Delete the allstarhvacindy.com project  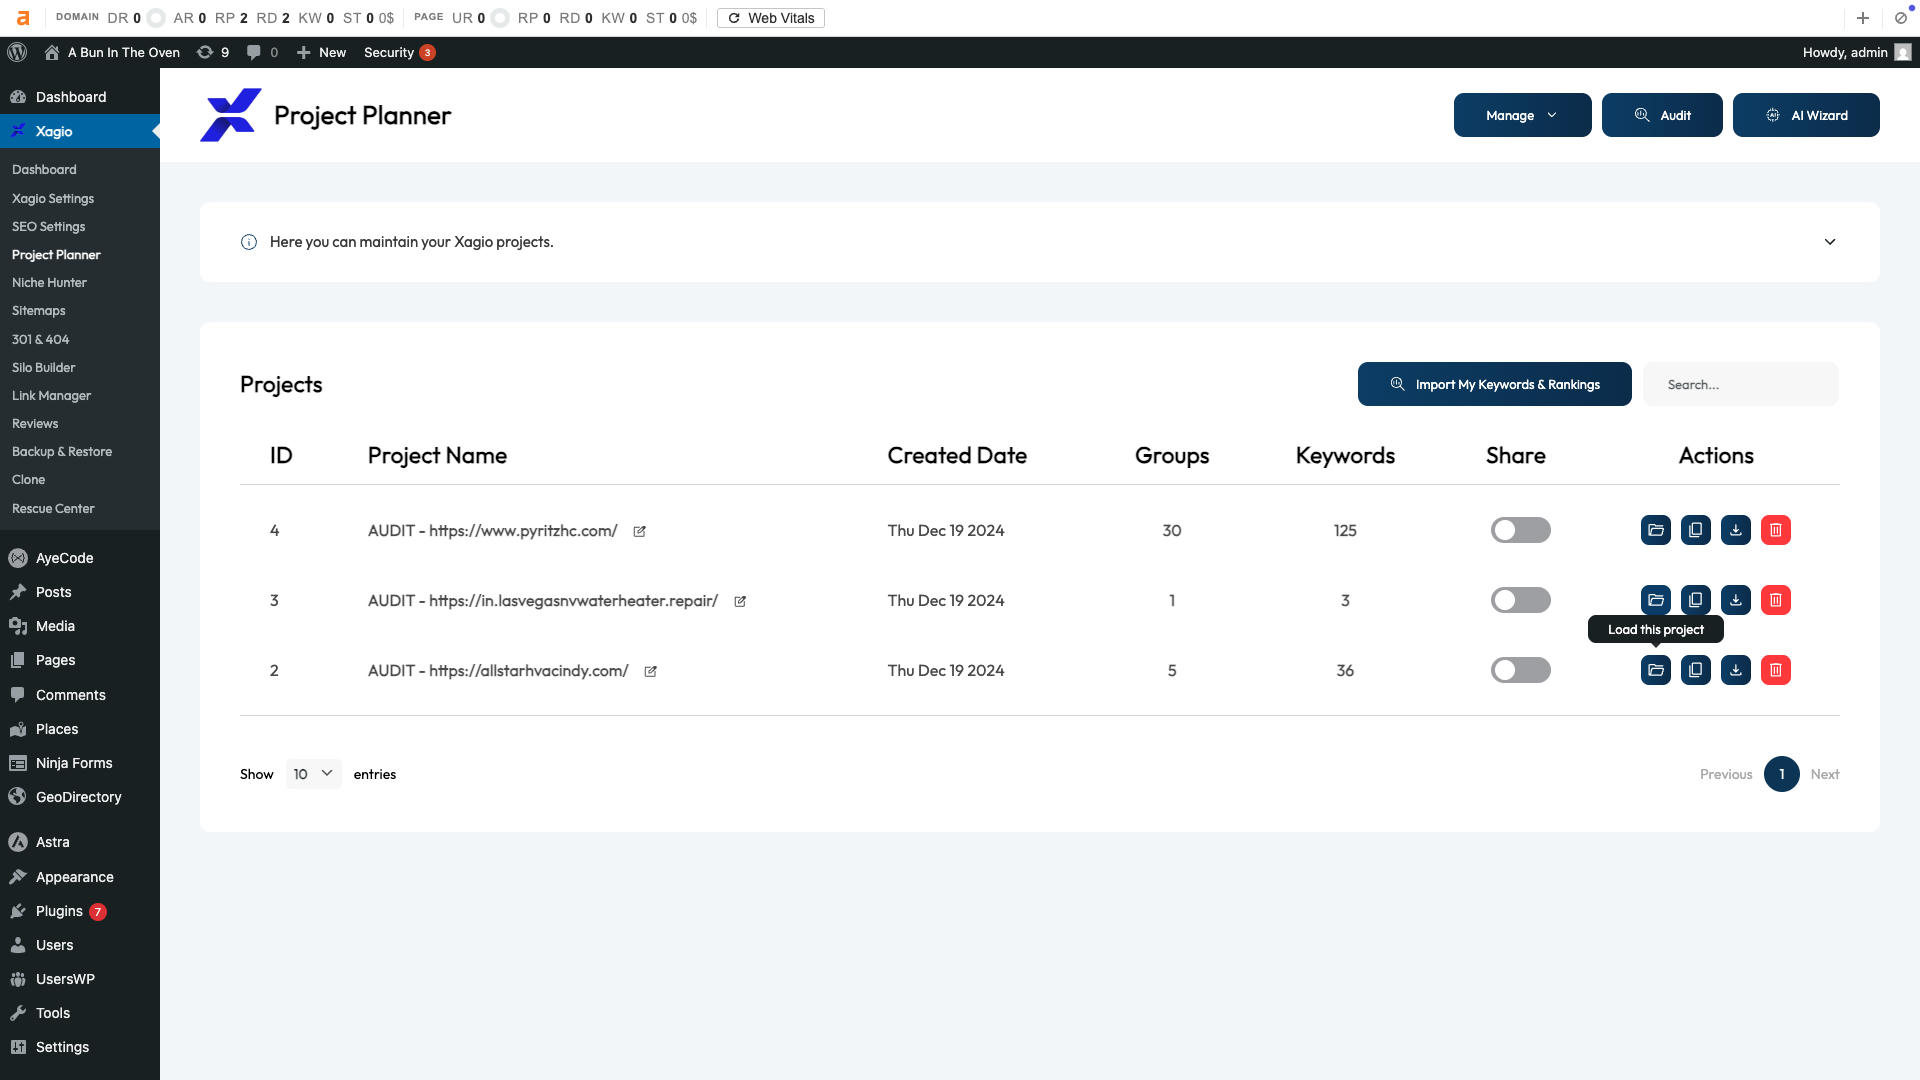click(1776, 670)
